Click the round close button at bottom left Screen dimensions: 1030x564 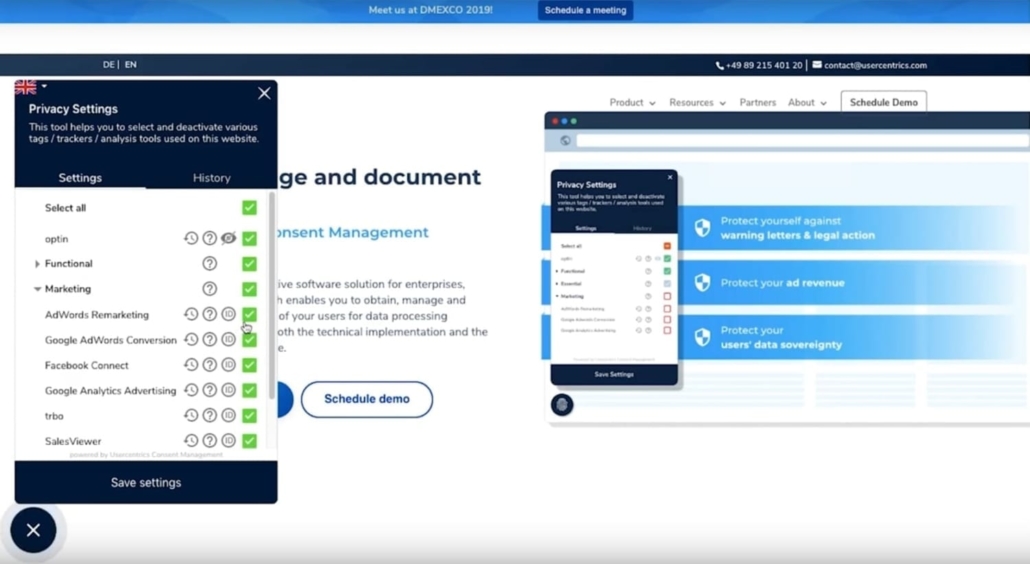(34, 530)
